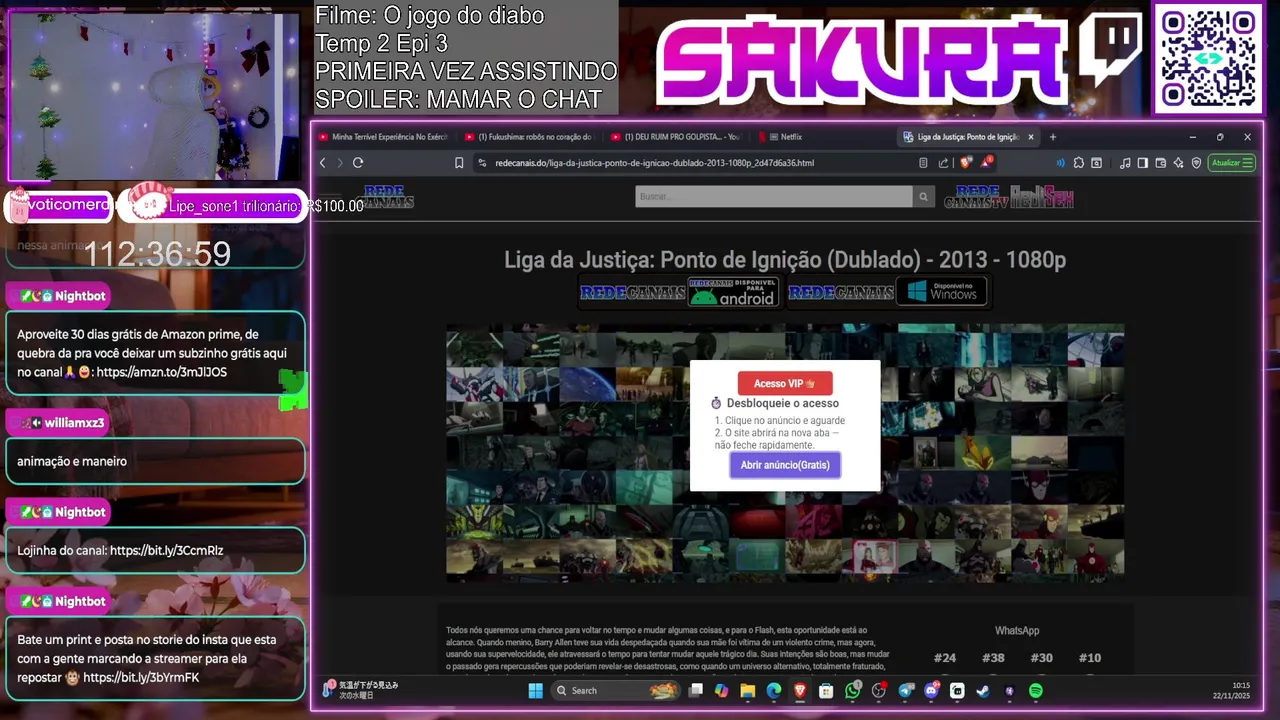
Task: Open Brave Rewards triangle icon
Action: point(987,162)
